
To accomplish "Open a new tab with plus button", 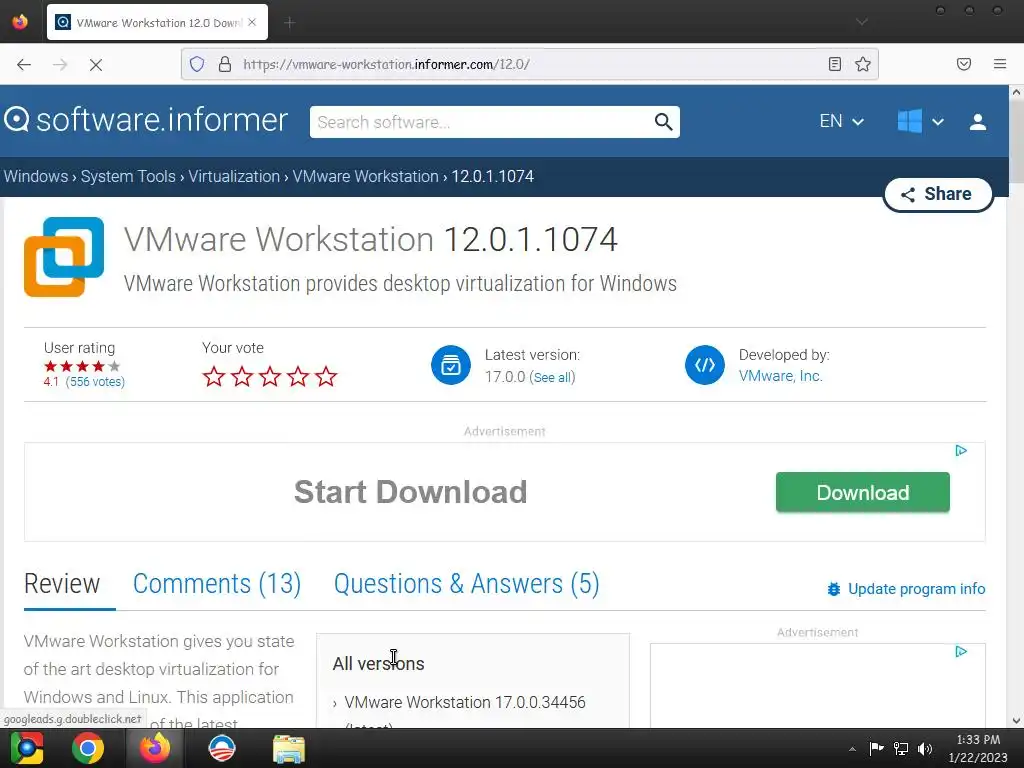I will 290,23.
